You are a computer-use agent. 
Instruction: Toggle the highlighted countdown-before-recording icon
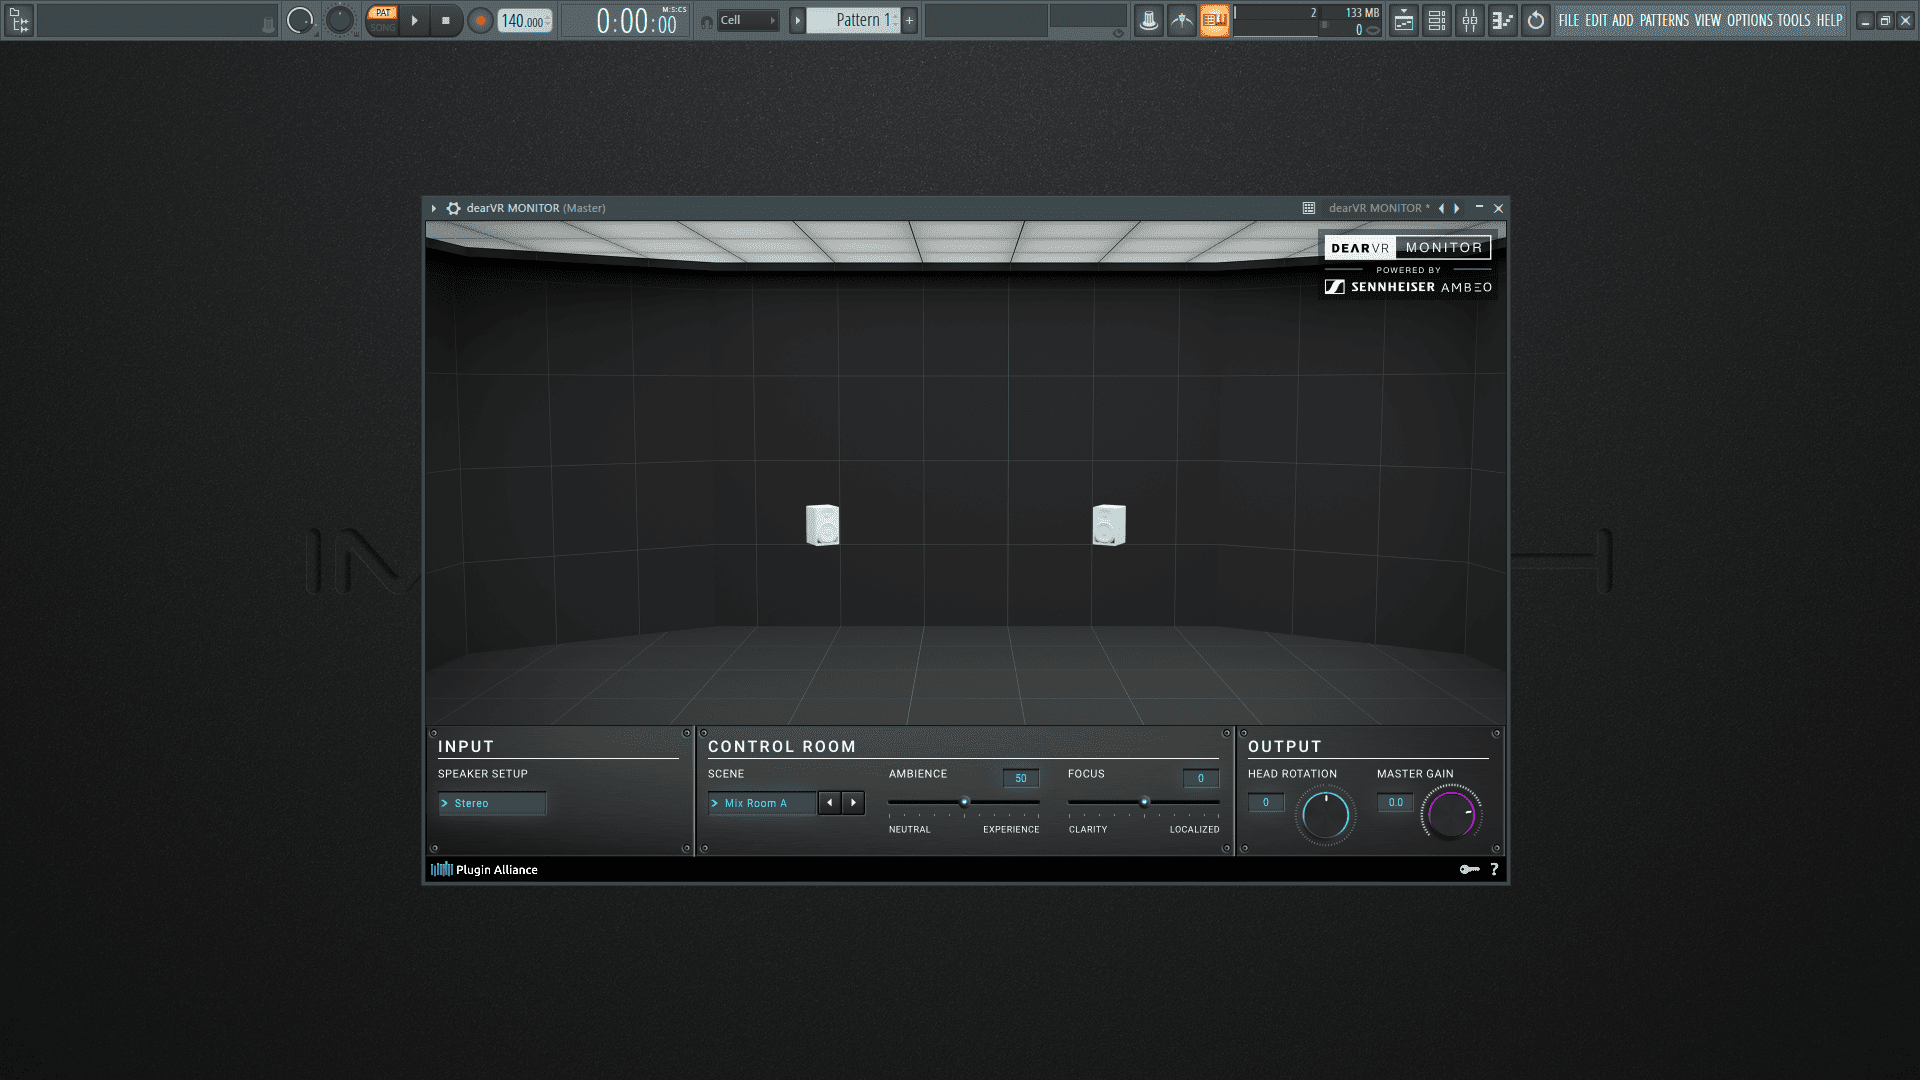[1215, 20]
